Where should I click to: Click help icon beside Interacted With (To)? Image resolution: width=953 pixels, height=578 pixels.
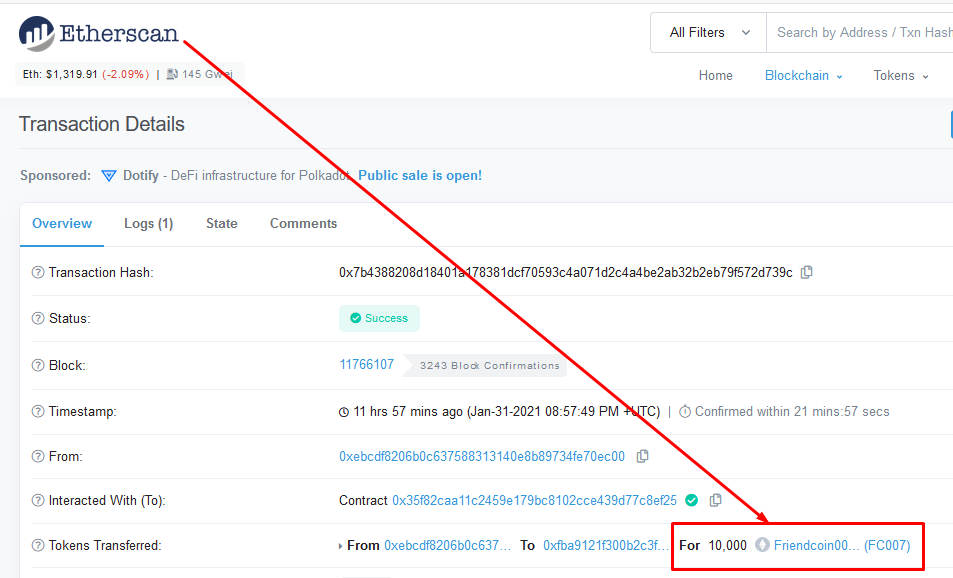pyautogui.click(x=38, y=500)
